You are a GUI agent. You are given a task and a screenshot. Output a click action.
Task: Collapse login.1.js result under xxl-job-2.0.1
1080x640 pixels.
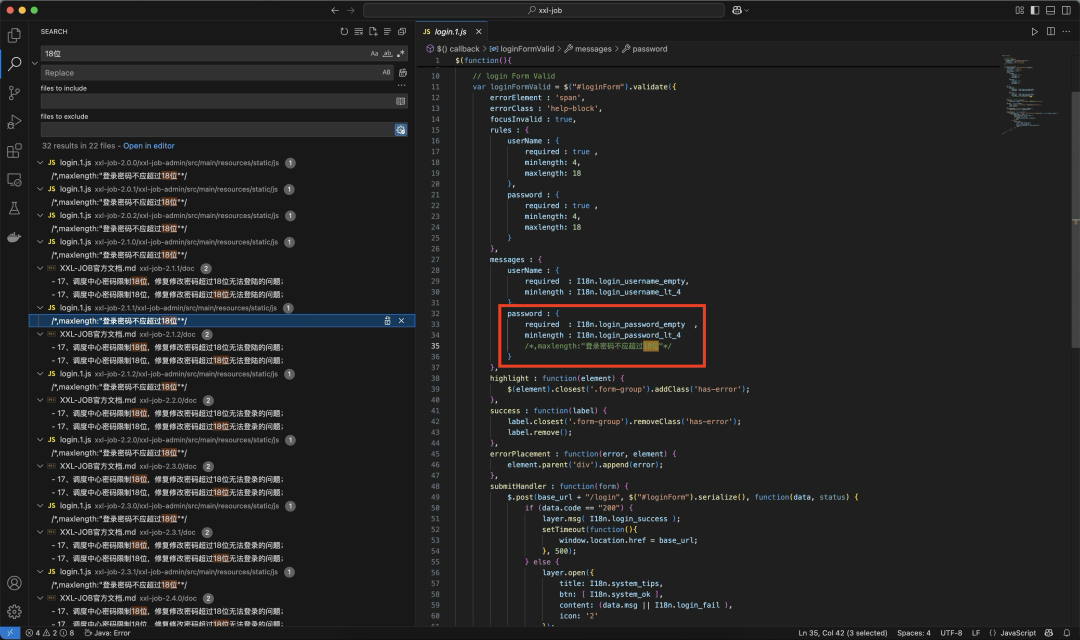click(40, 189)
